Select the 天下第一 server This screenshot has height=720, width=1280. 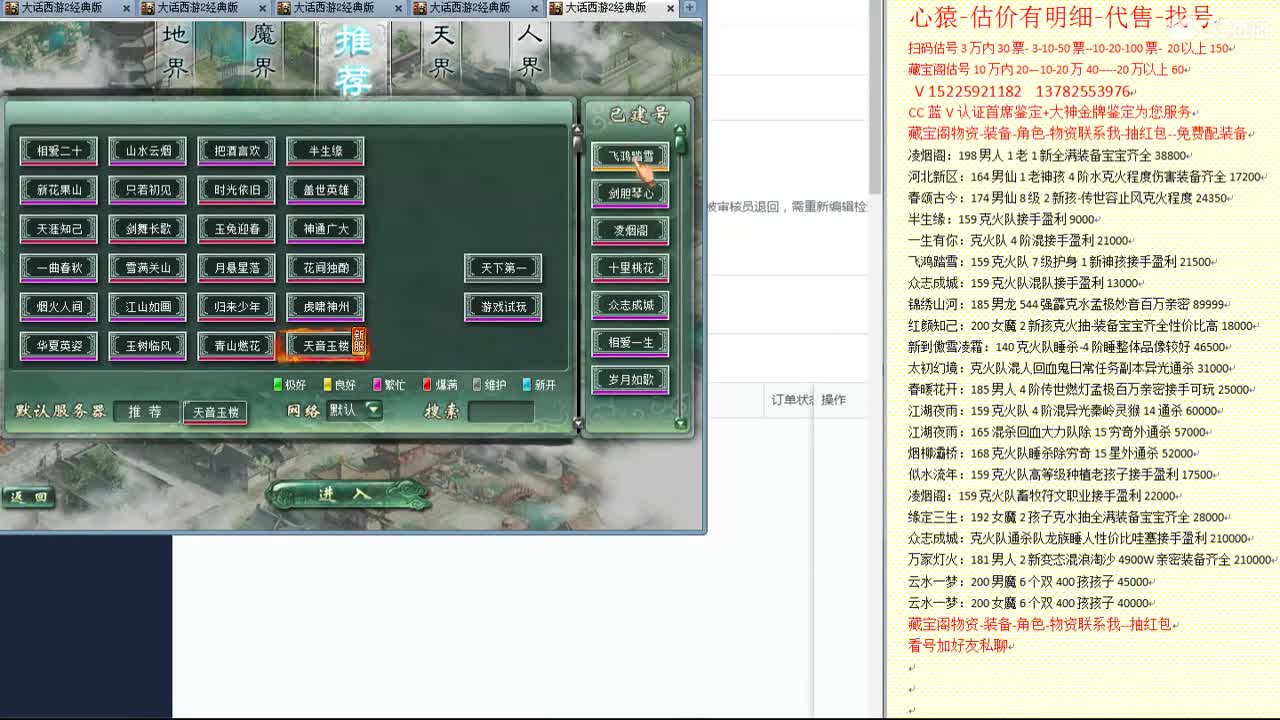[503, 268]
